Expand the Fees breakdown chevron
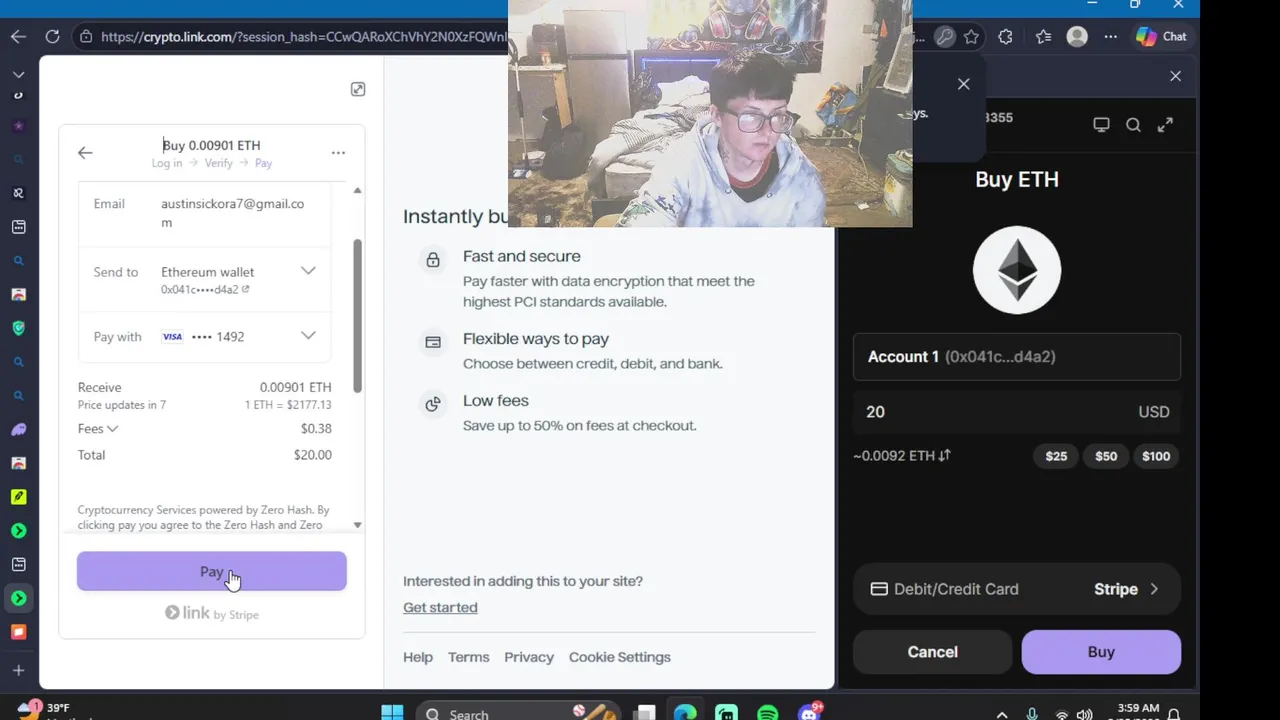This screenshot has height=720, width=1280. click(112, 429)
